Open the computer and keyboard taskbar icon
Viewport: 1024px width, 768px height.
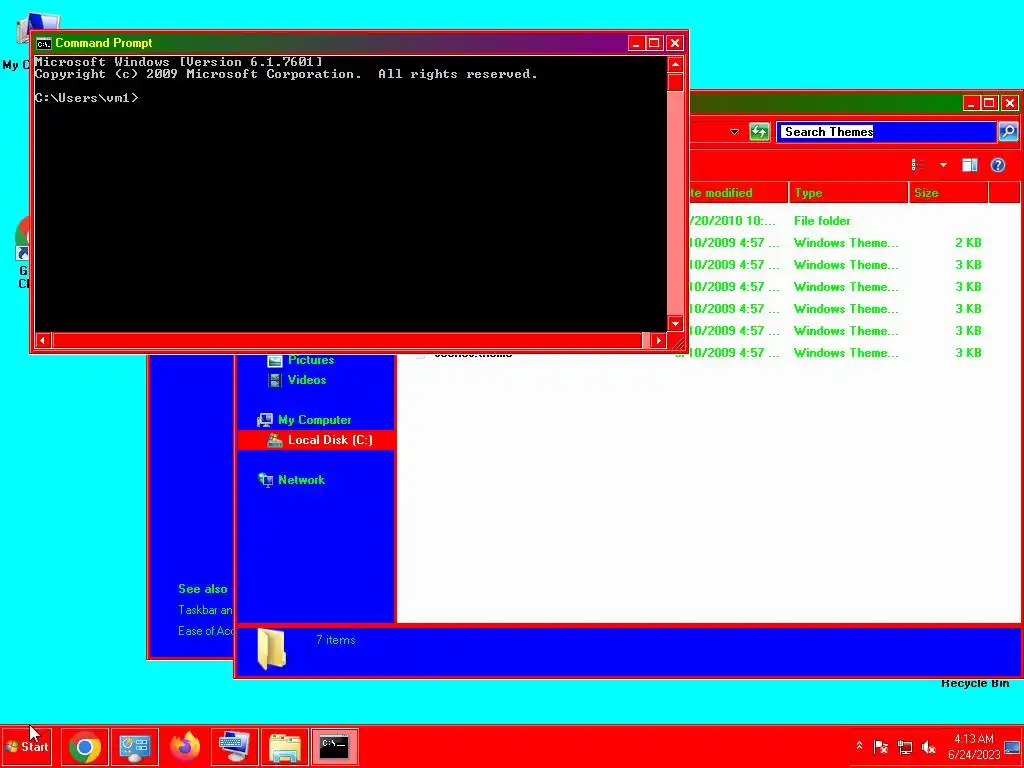234,747
